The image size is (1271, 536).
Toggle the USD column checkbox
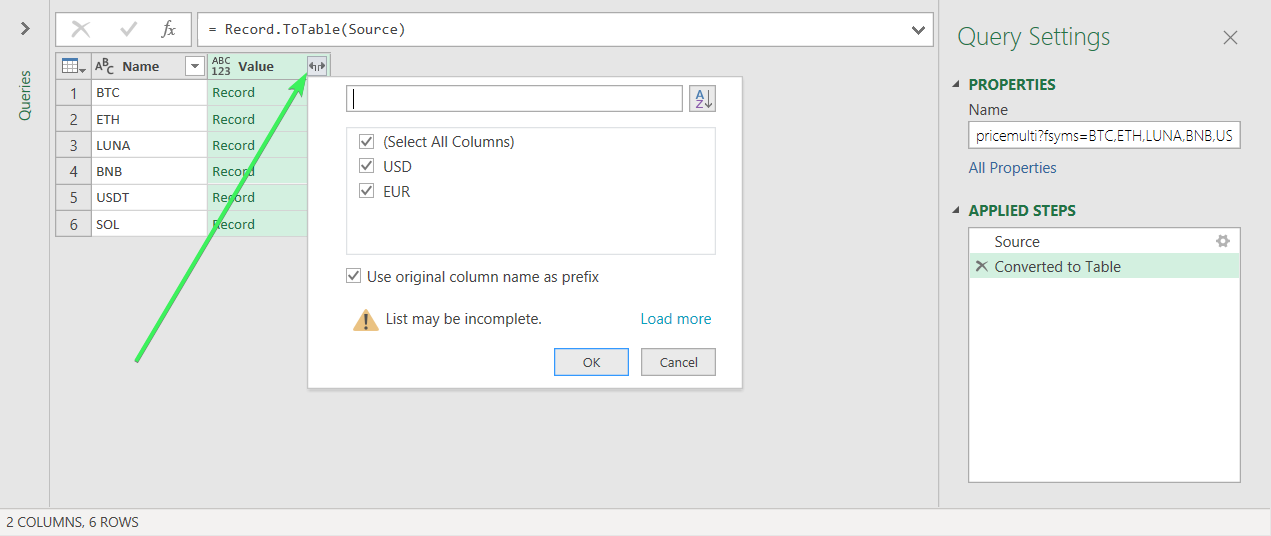[x=366, y=166]
